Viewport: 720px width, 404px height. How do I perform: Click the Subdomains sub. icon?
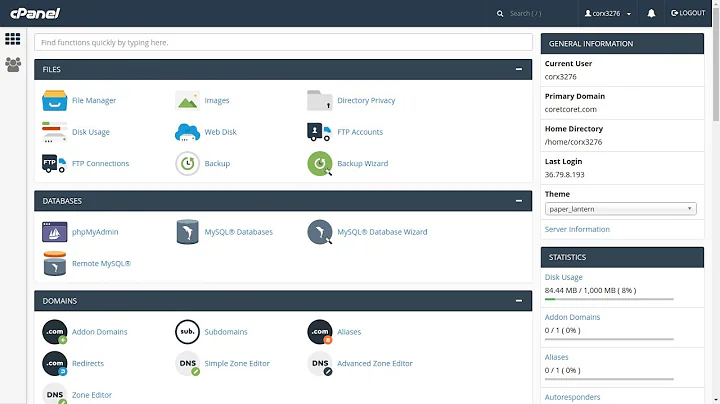[187, 332]
